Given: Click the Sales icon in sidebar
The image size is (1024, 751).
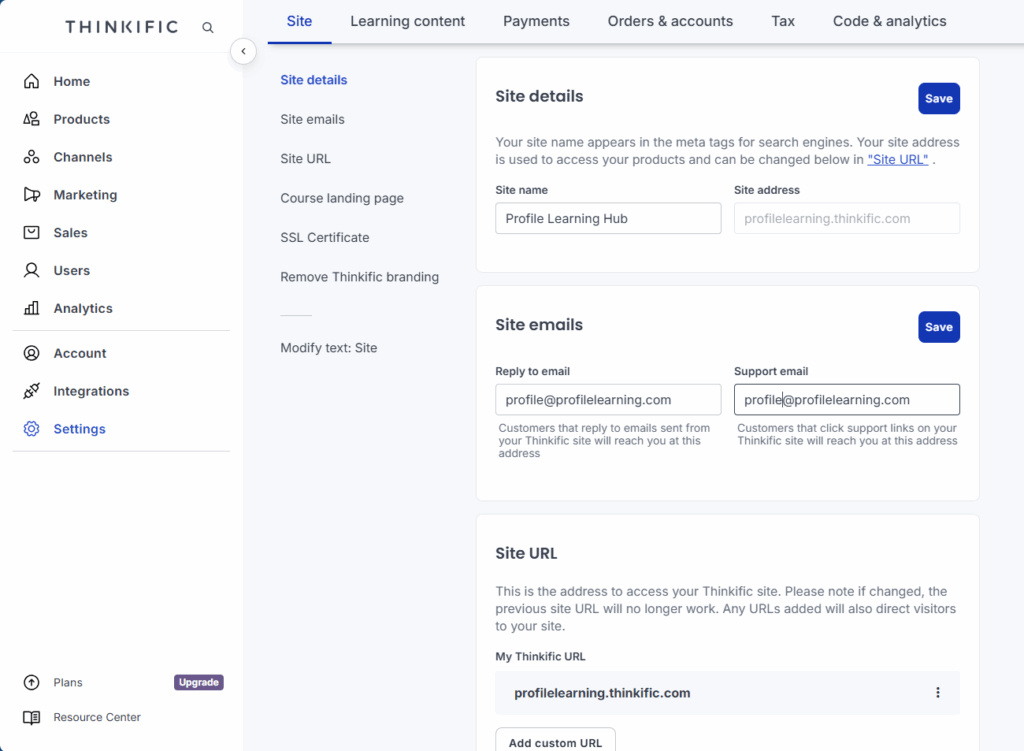Looking at the screenshot, I should (x=32, y=233).
